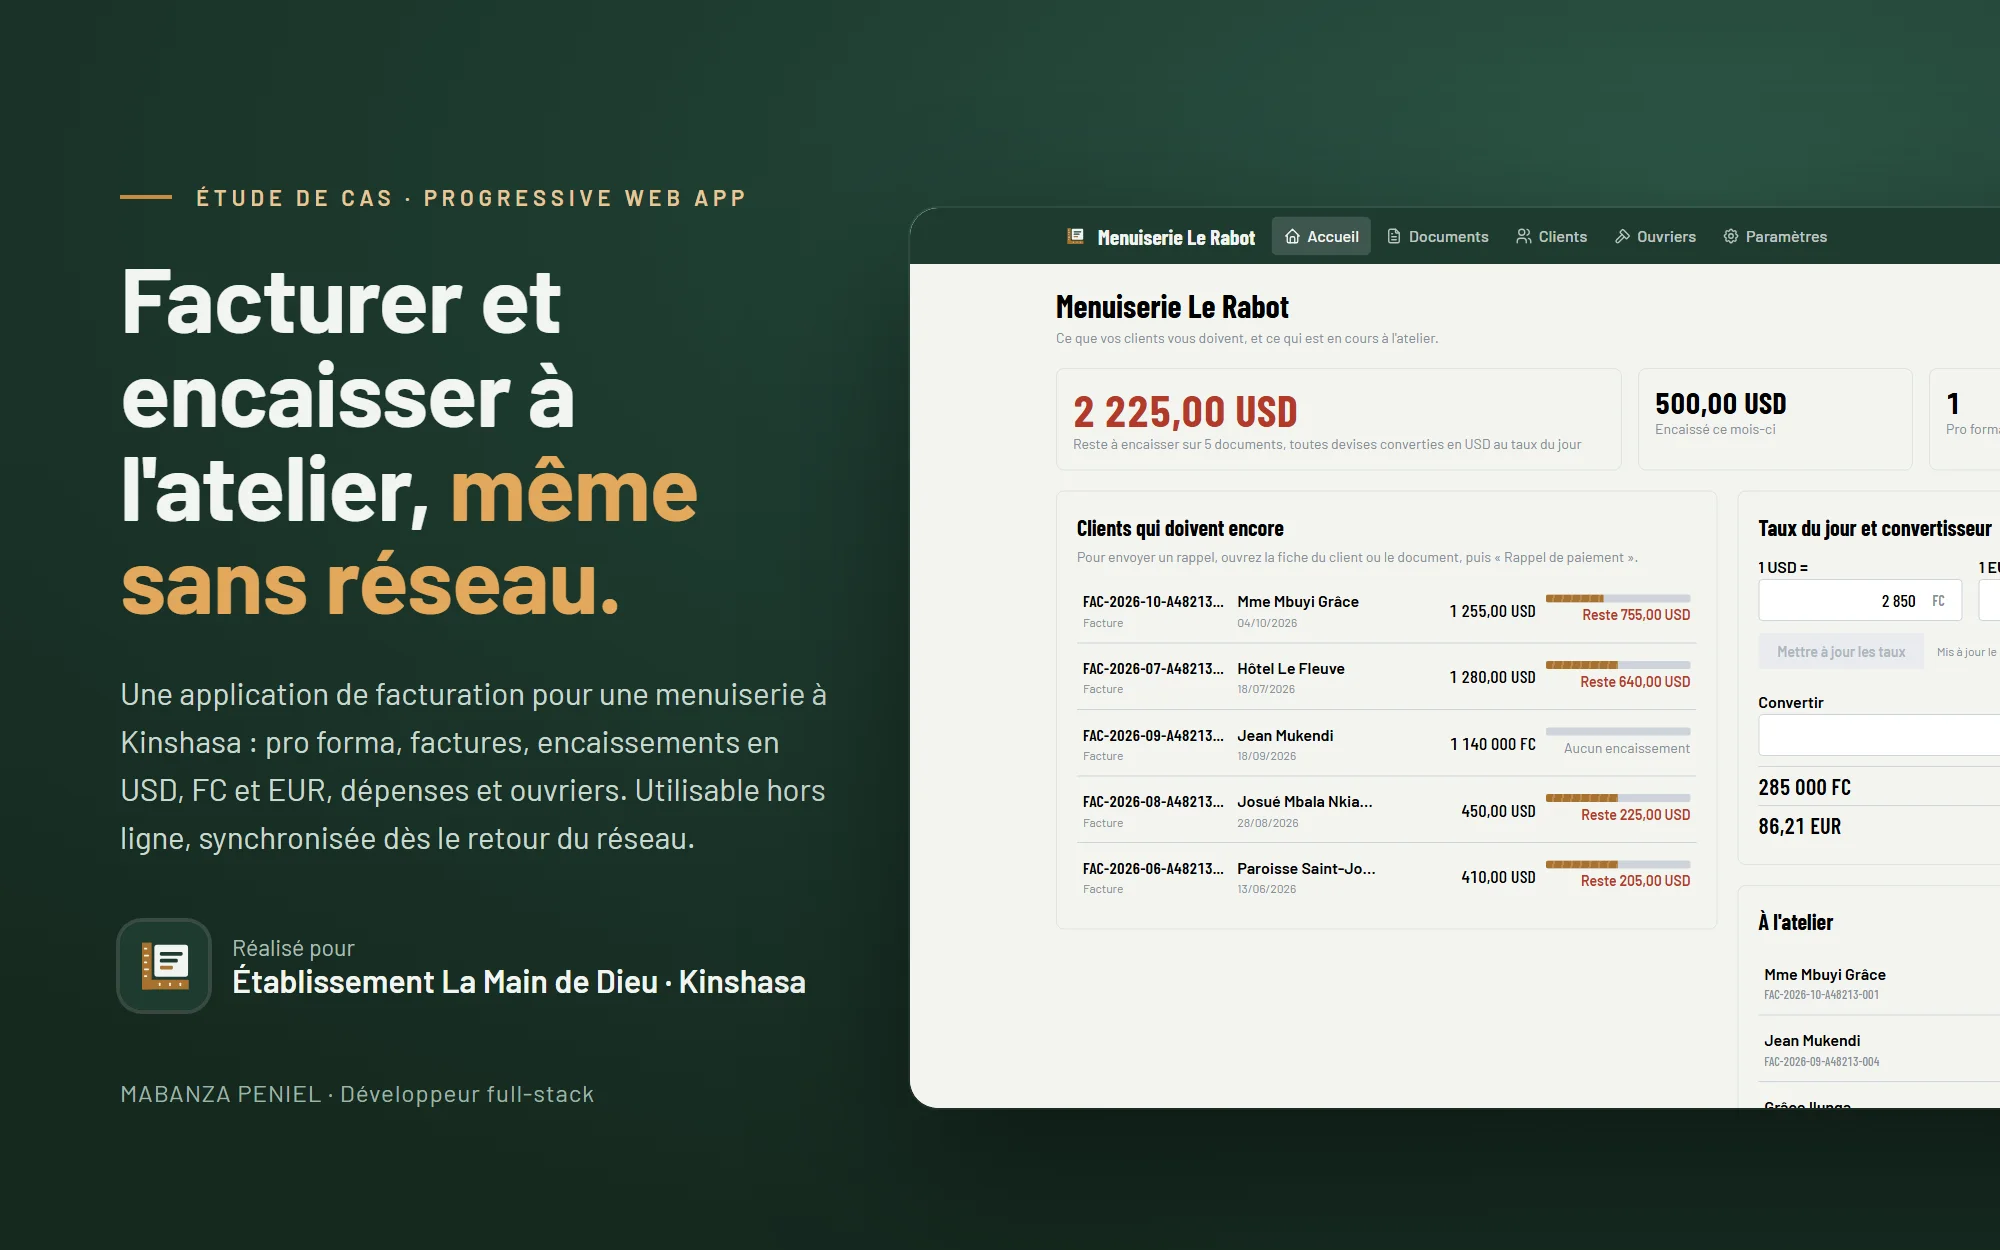Open invoice FAC-2026-06-A48213 row
Viewport: 2000px width, 1250px height.
[x=1386, y=877]
